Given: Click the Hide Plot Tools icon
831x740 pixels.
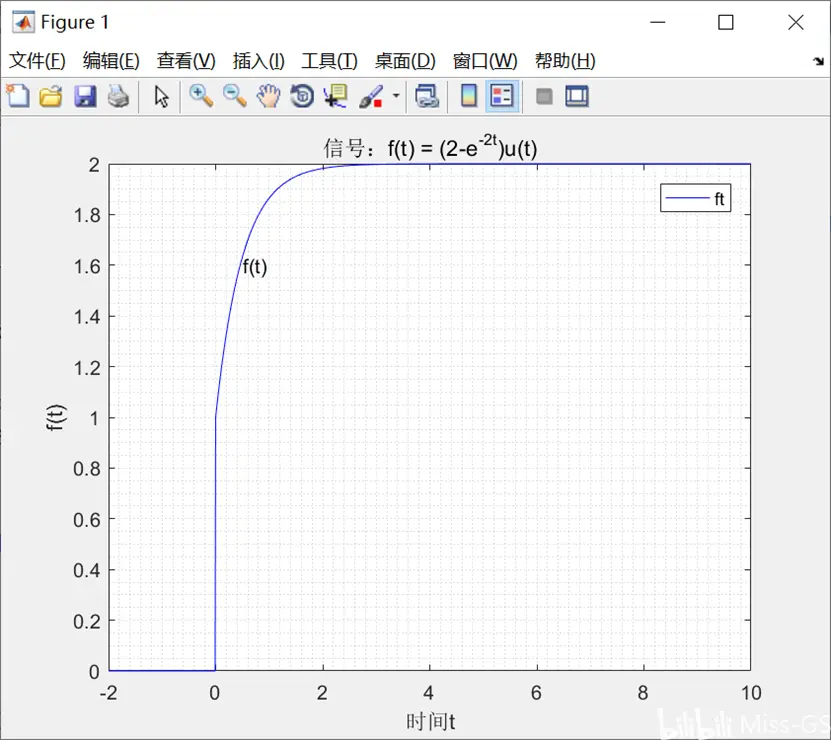Looking at the screenshot, I should [544, 96].
